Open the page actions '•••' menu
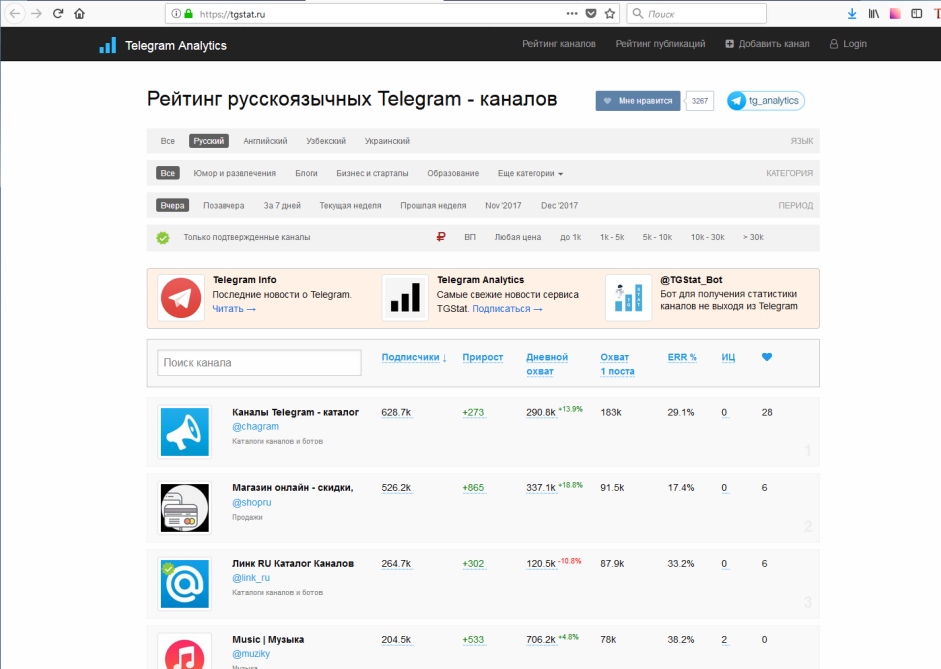This screenshot has width=941, height=669. point(571,14)
